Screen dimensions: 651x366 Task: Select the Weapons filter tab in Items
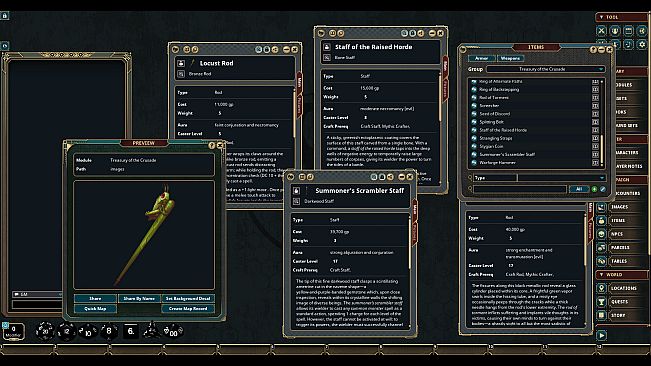click(x=510, y=58)
